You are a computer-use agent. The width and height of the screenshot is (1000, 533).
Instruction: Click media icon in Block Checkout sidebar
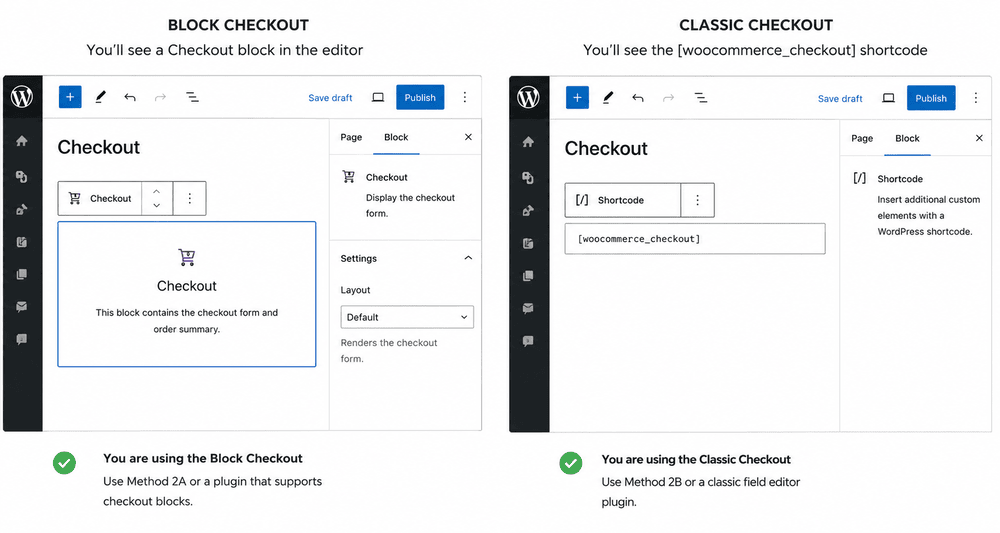coord(22,177)
